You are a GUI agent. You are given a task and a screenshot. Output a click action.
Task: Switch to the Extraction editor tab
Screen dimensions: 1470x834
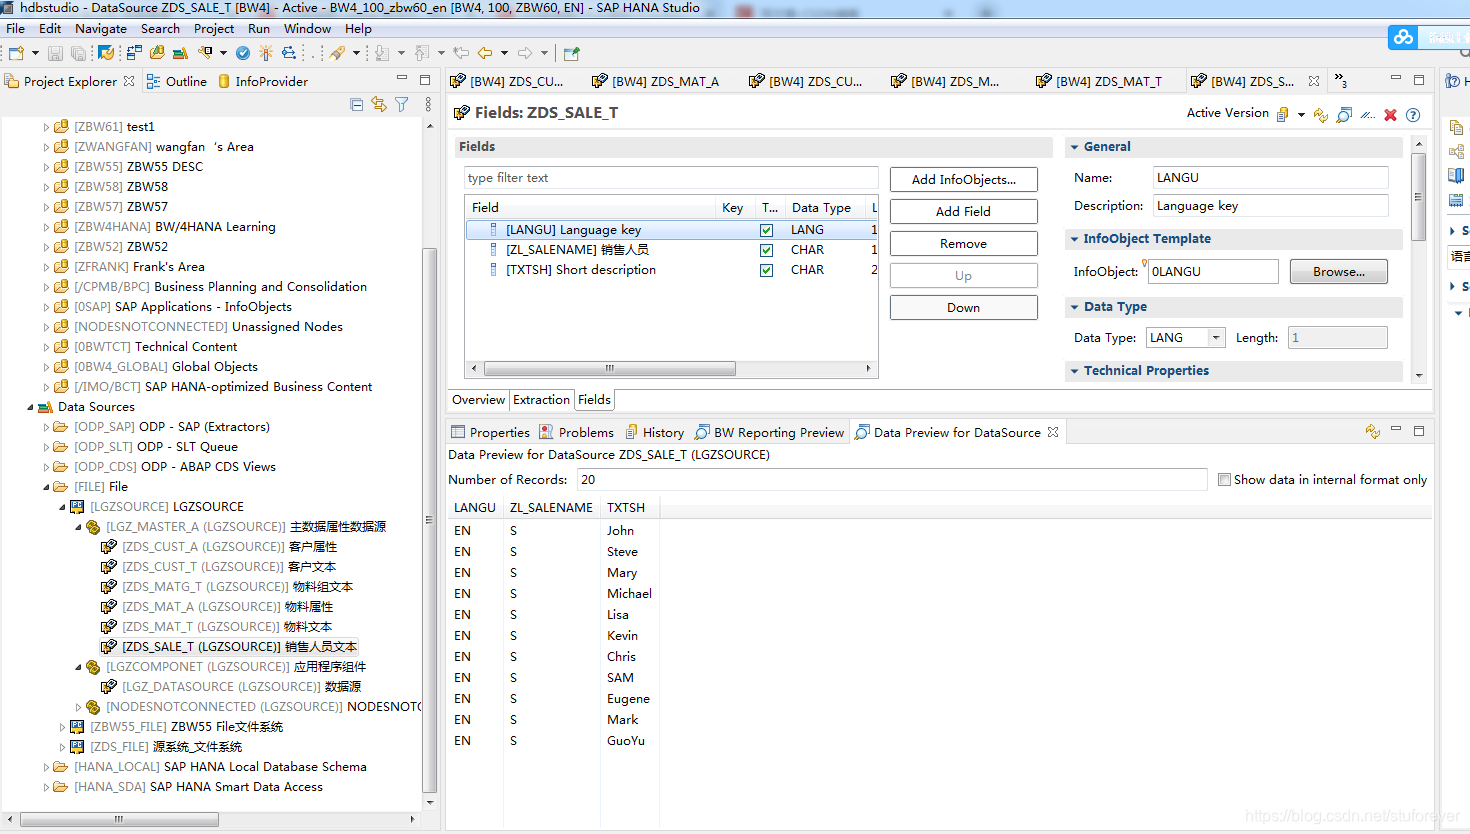(541, 400)
